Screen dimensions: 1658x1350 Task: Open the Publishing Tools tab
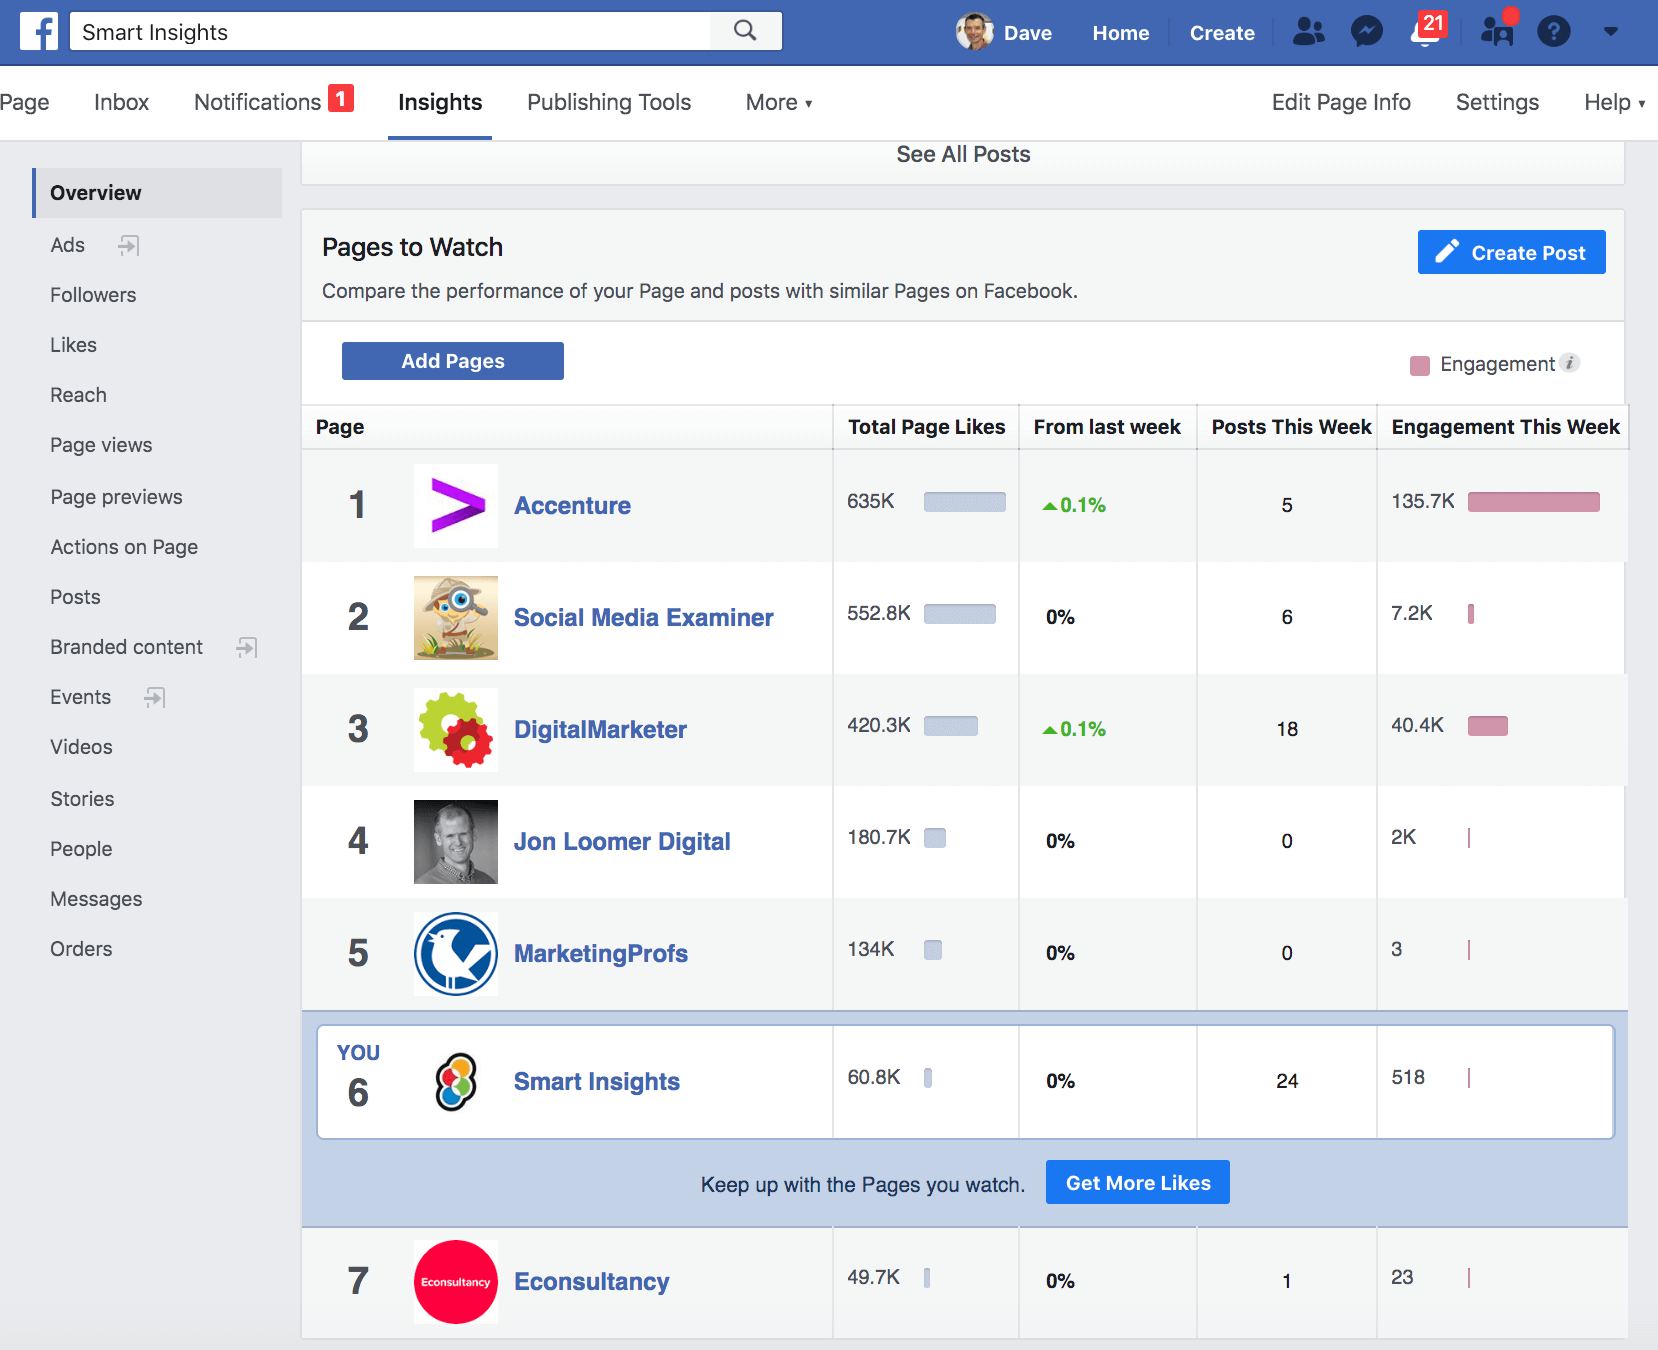[x=609, y=102]
